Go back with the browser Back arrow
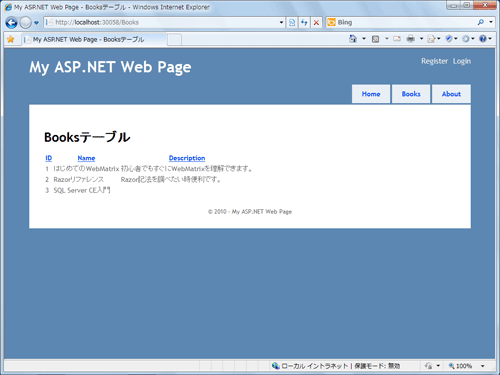Viewport: 500px width, 375px height. 11,23
